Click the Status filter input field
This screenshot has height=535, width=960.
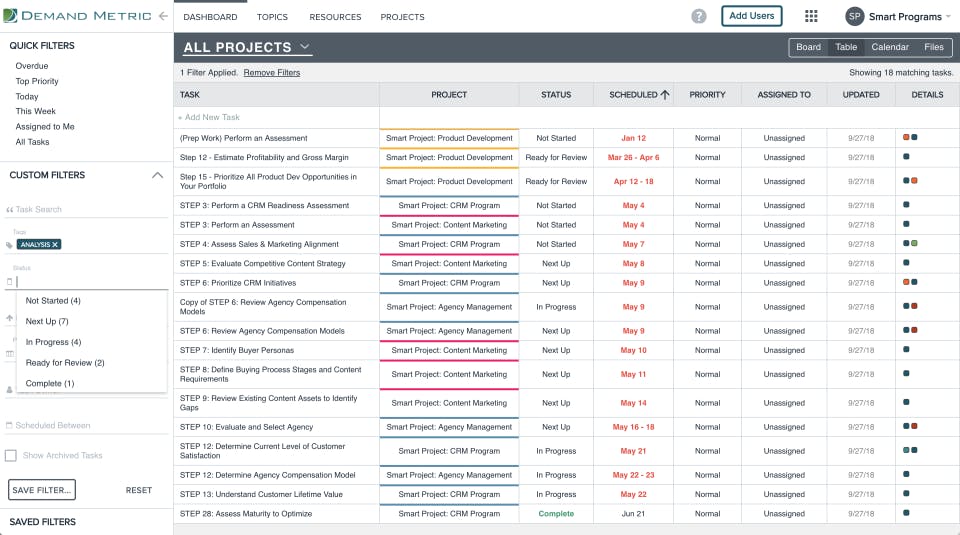click(92, 282)
